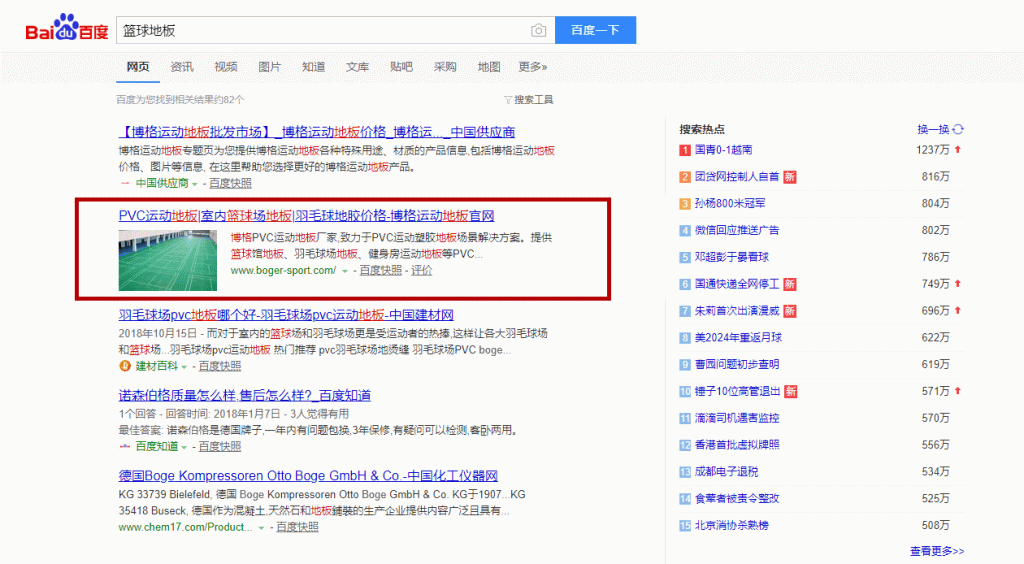Viewport: 1024px width, 564px height.
Task: Open camera image search icon
Action: click(x=538, y=31)
